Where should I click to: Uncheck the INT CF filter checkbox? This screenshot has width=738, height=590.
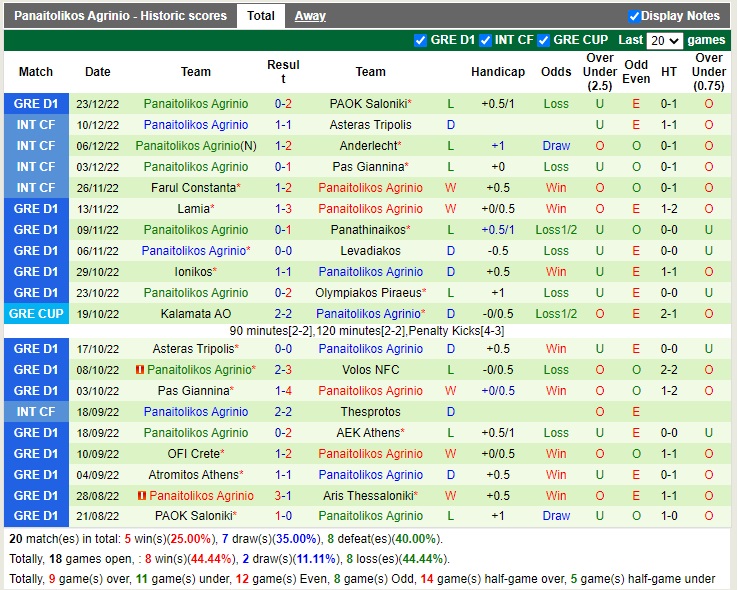click(x=485, y=40)
